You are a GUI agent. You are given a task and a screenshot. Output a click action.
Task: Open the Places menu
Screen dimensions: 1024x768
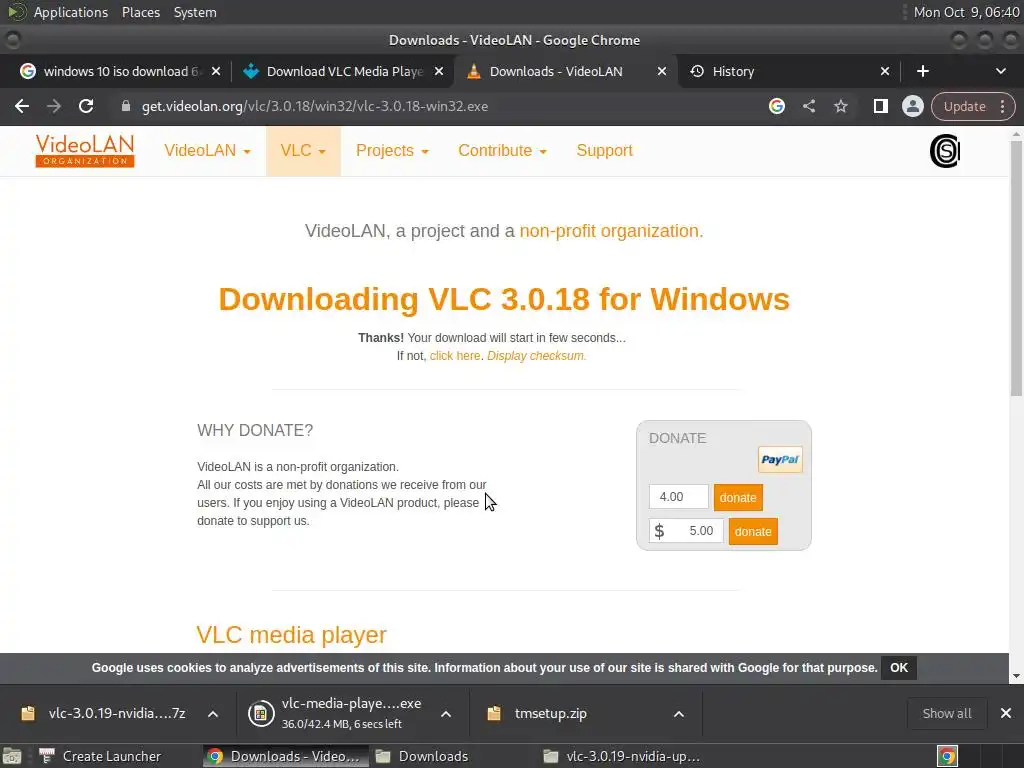pyautogui.click(x=141, y=12)
